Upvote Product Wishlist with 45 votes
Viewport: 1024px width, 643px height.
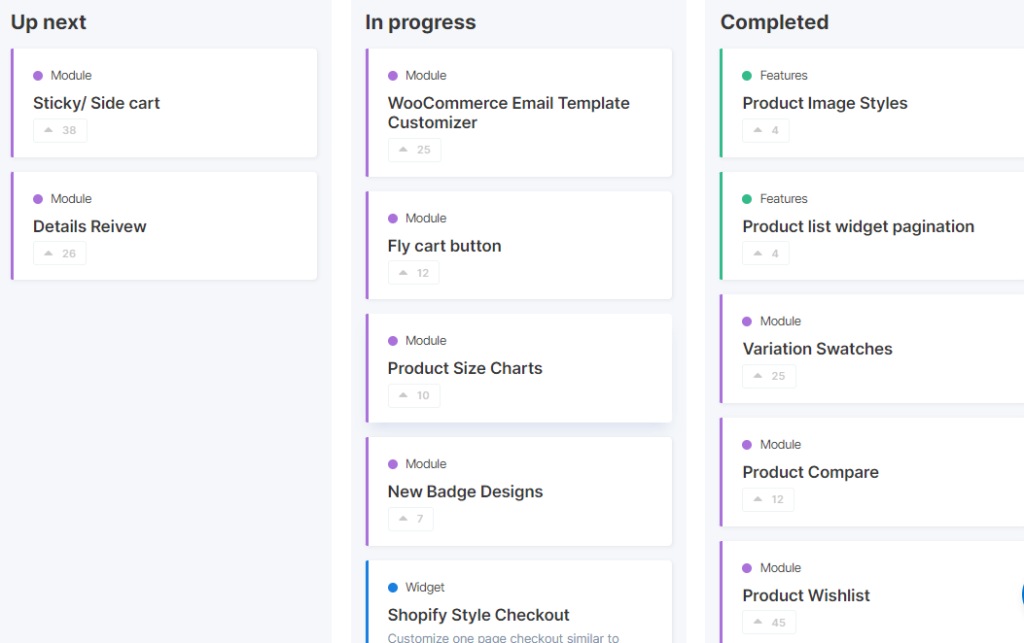(x=769, y=623)
